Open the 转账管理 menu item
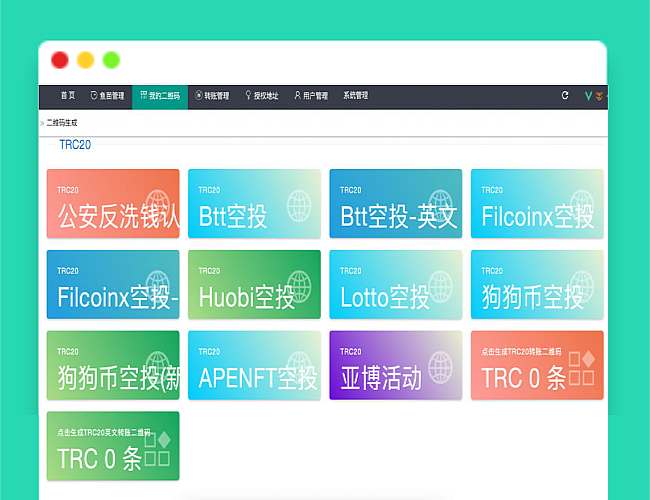The height and width of the screenshot is (500, 650). pos(212,96)
